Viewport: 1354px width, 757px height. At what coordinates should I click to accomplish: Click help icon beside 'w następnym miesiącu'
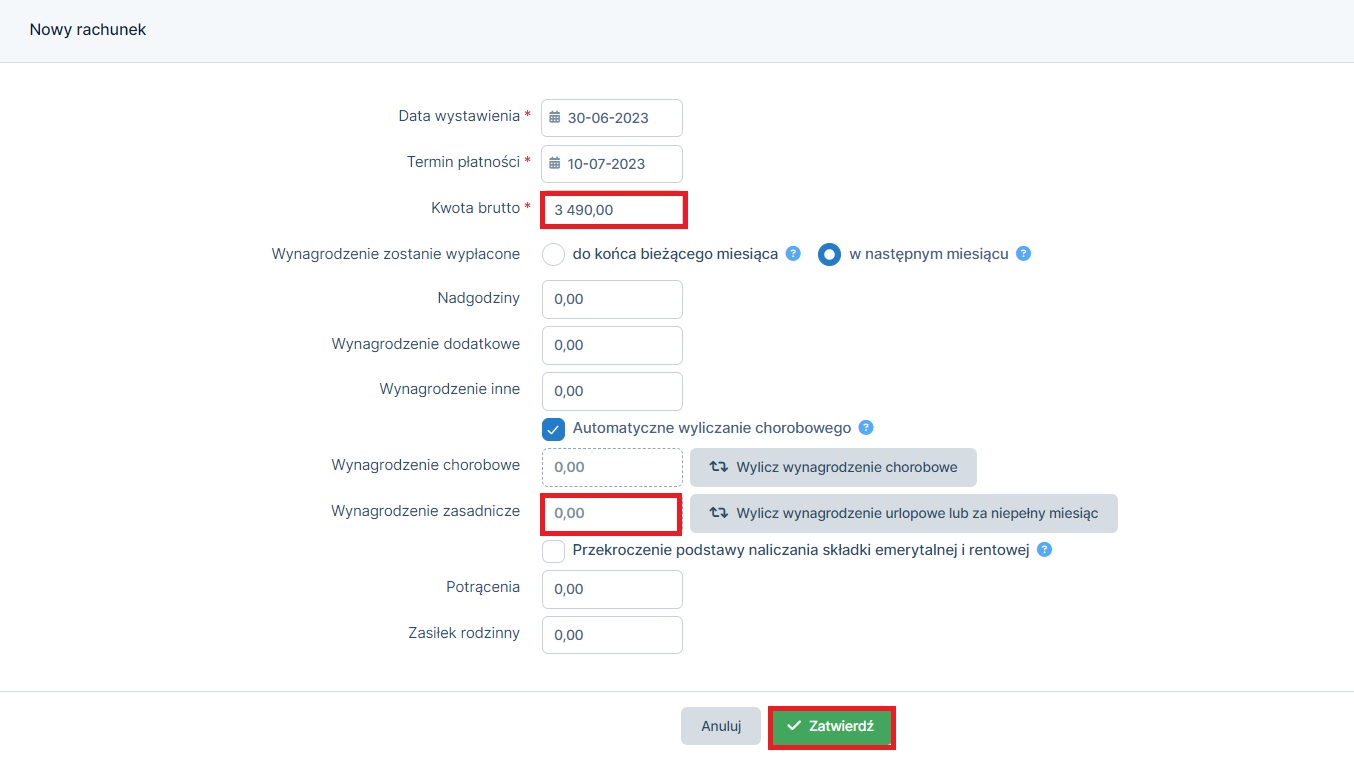(x=1023, y=253)
